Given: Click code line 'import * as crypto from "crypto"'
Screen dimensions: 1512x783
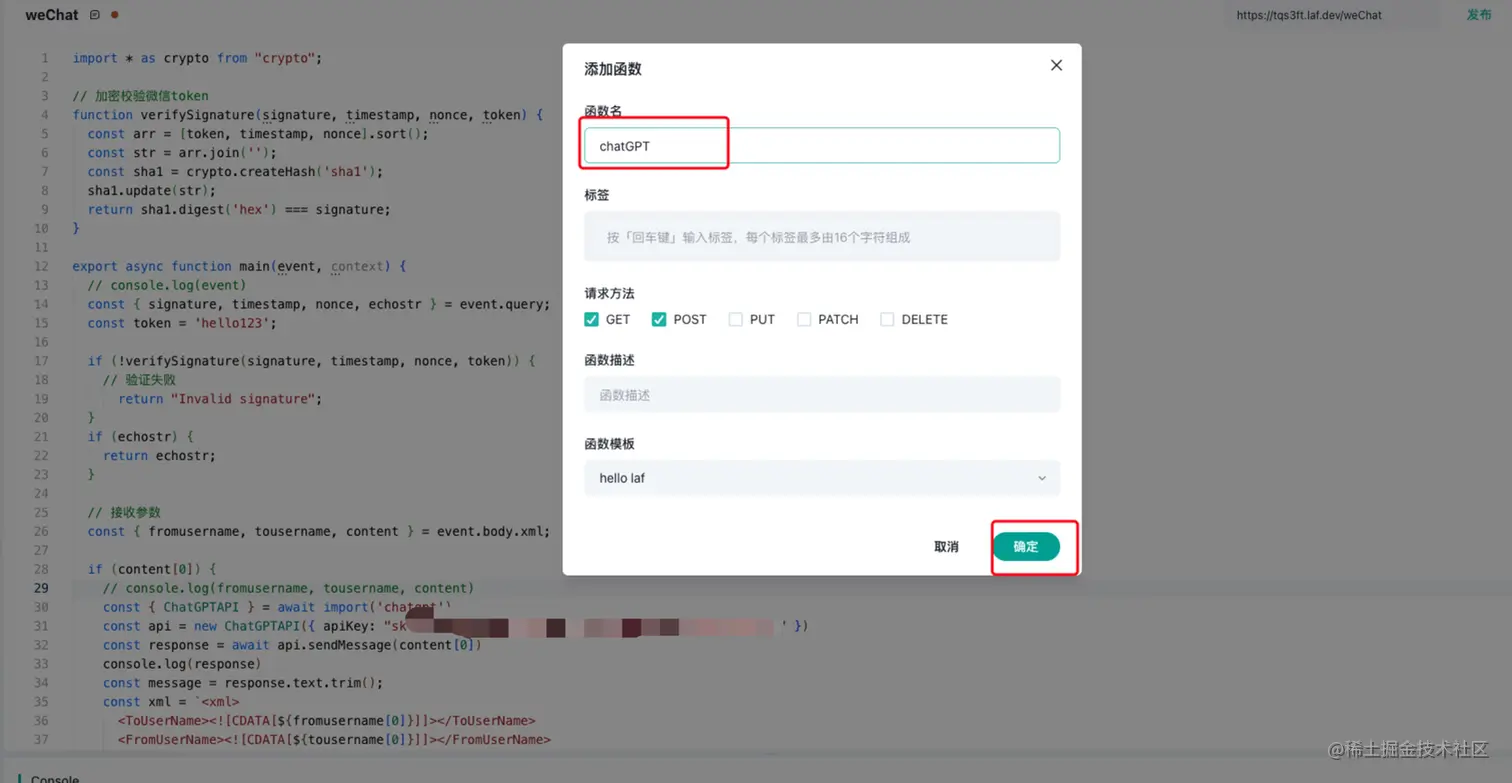Looking at the screenshot, I should point(197,58).
